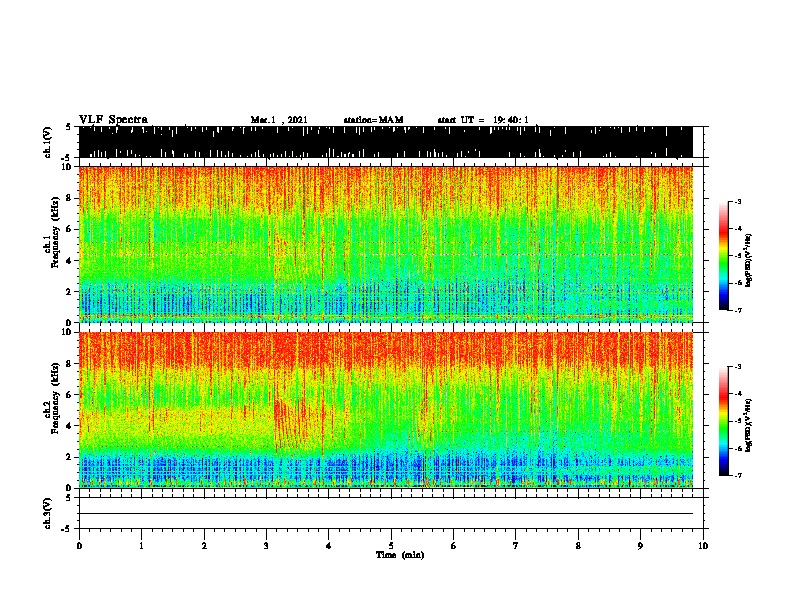
Task: Click the date label "Mar.1 , 2021"
Action: click(x=279, y=120)
